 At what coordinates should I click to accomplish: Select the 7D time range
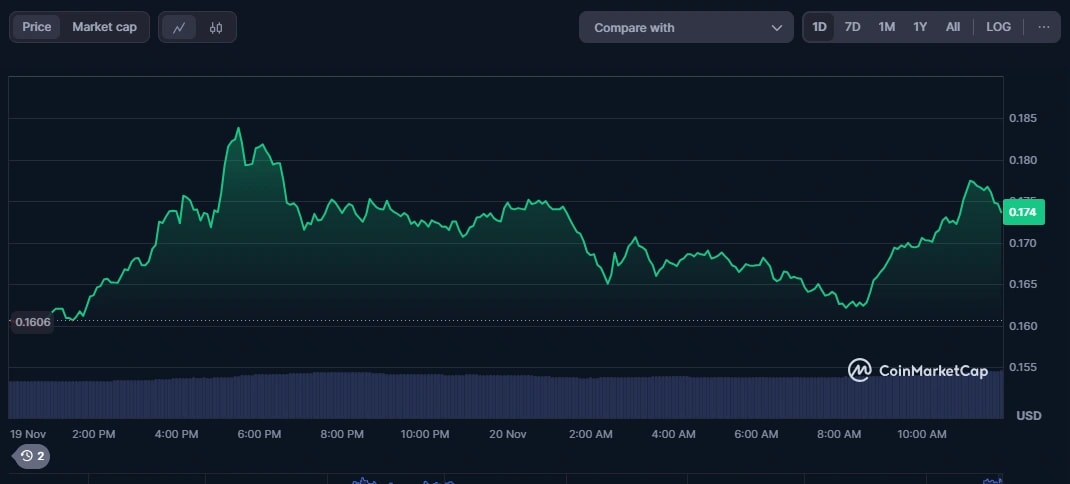point(852,27)
